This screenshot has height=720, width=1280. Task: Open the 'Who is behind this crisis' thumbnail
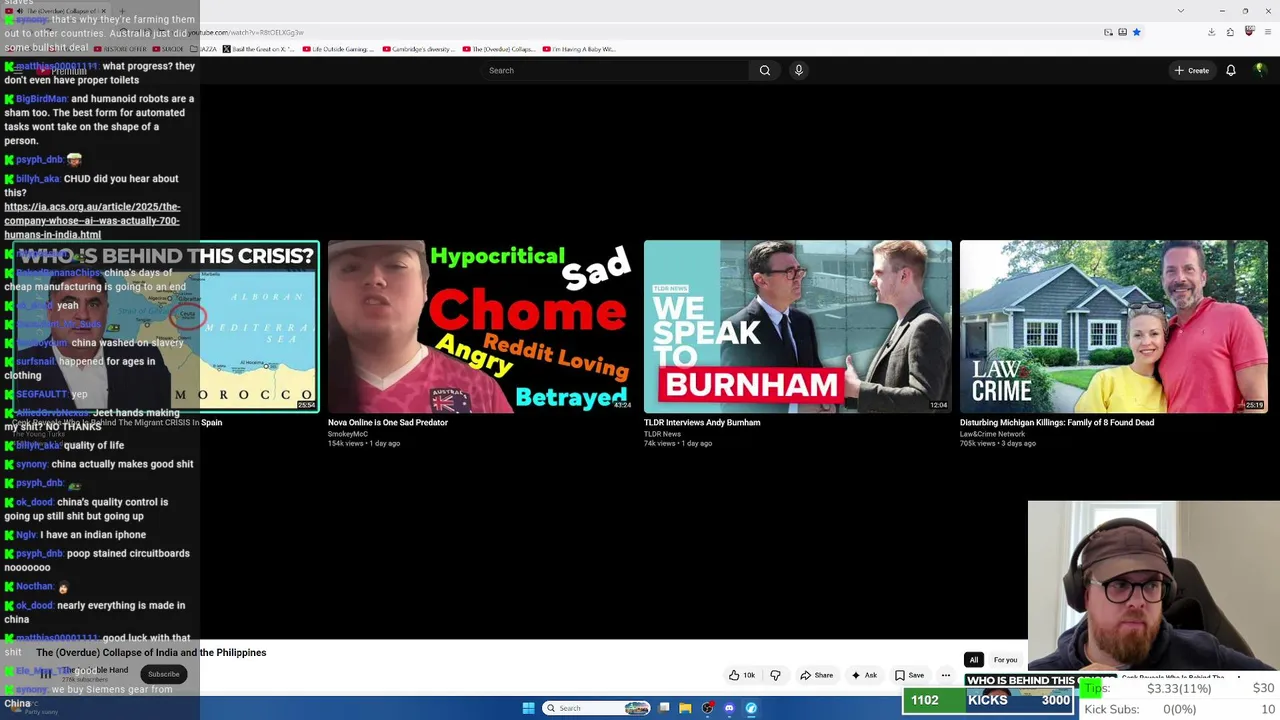[166, 326]
